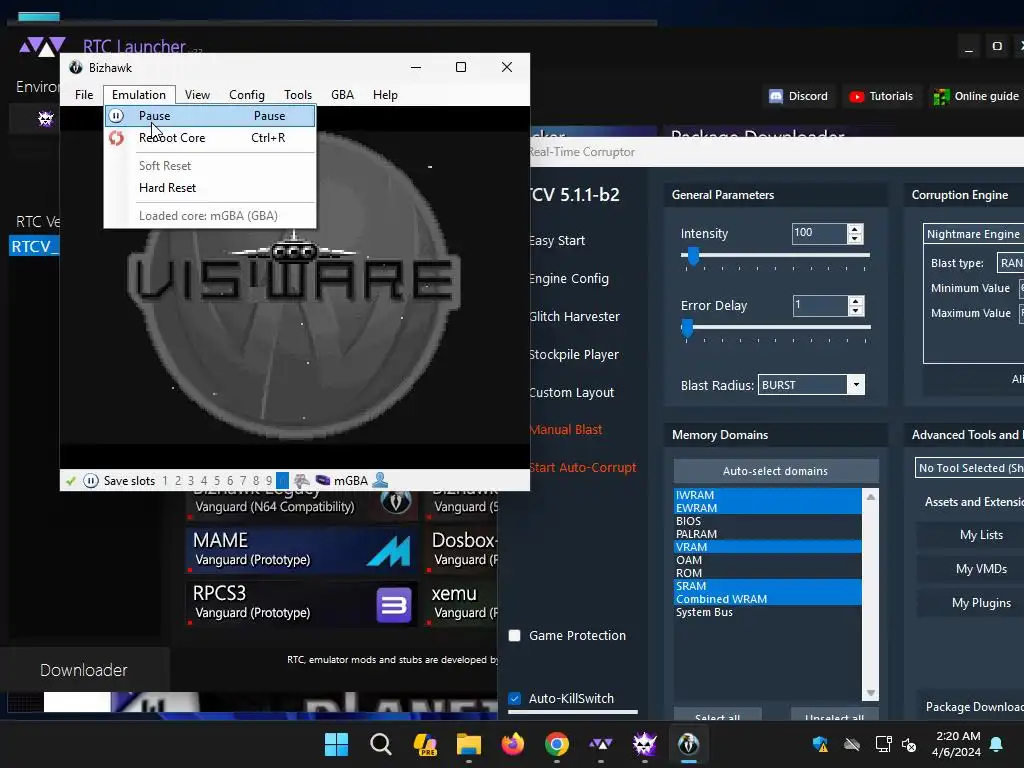The height and width of the screenshot is (768, 1024).
Task: Click the mGBA core icon in status bar
Action: pyautogui.click(x=323, y=481)
